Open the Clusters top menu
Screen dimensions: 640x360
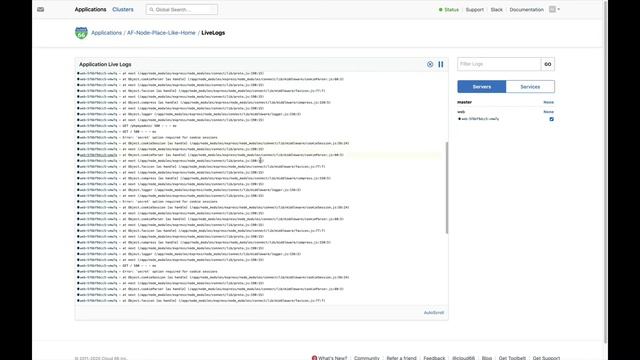tap(123, 9)
